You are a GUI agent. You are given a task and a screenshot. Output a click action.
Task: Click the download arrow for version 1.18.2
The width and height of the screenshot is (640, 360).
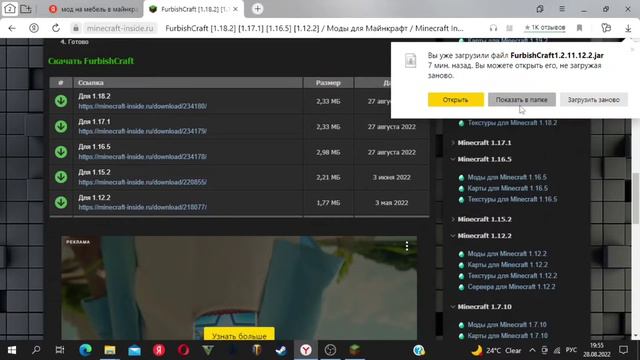tap(61, 101)
